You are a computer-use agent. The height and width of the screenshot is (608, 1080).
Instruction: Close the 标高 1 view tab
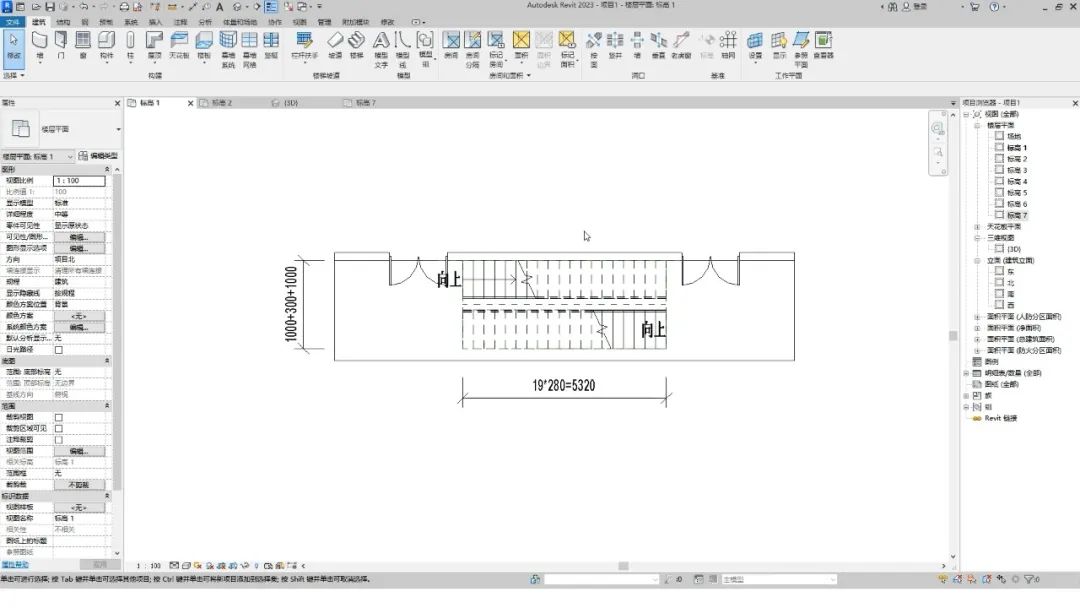[x=191, y=103]
